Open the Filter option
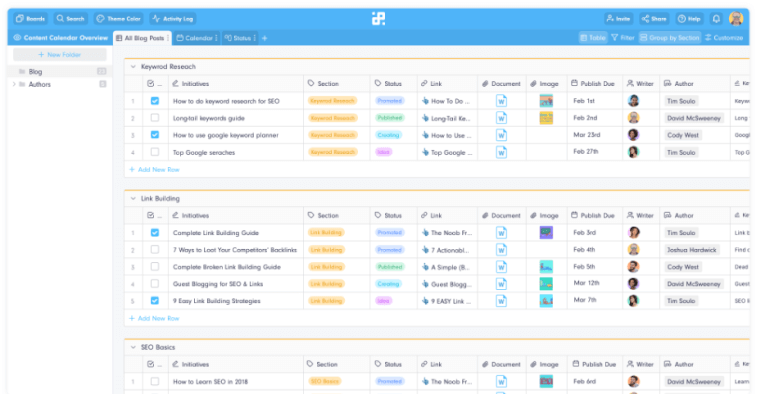This screenshot has width=770, height=394. [x=623, y=38]
